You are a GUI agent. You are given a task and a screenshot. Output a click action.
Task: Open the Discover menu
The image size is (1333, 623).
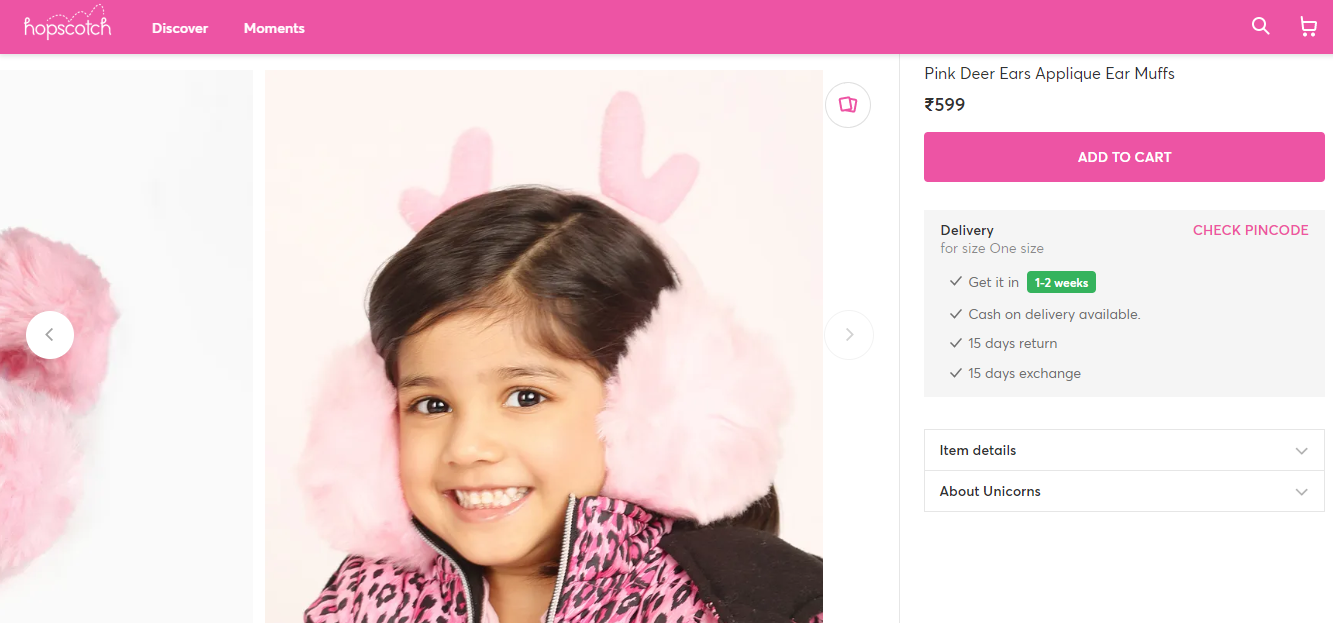coord(180,28)
